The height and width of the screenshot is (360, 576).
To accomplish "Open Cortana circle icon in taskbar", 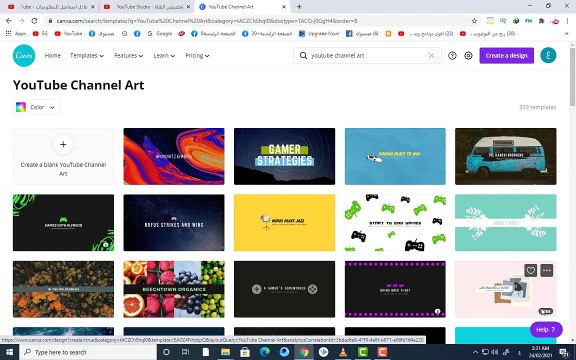I will [x=166, y=352].
